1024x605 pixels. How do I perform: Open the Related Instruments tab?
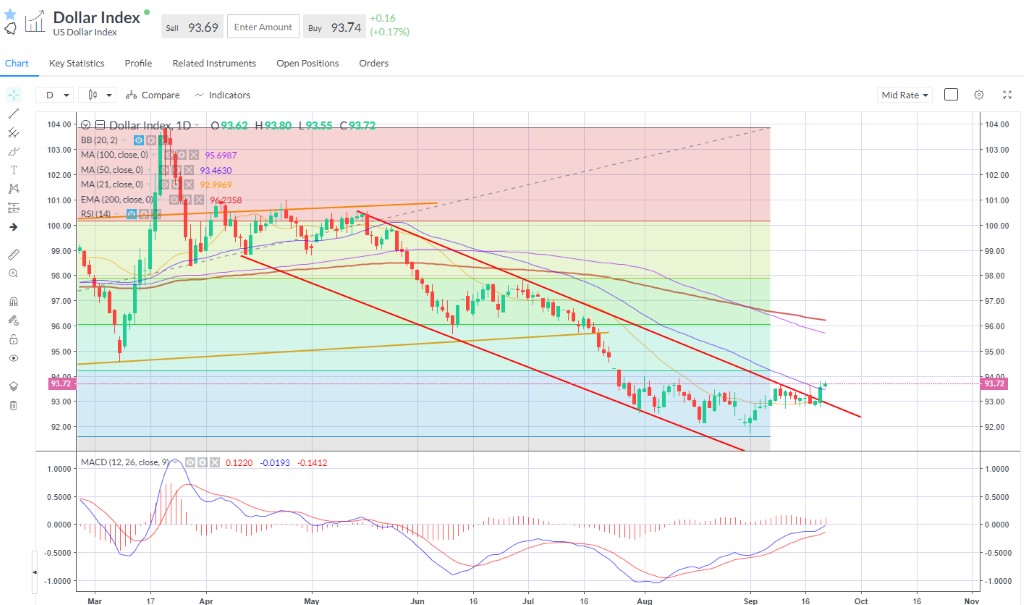click(x=214, y=63)
